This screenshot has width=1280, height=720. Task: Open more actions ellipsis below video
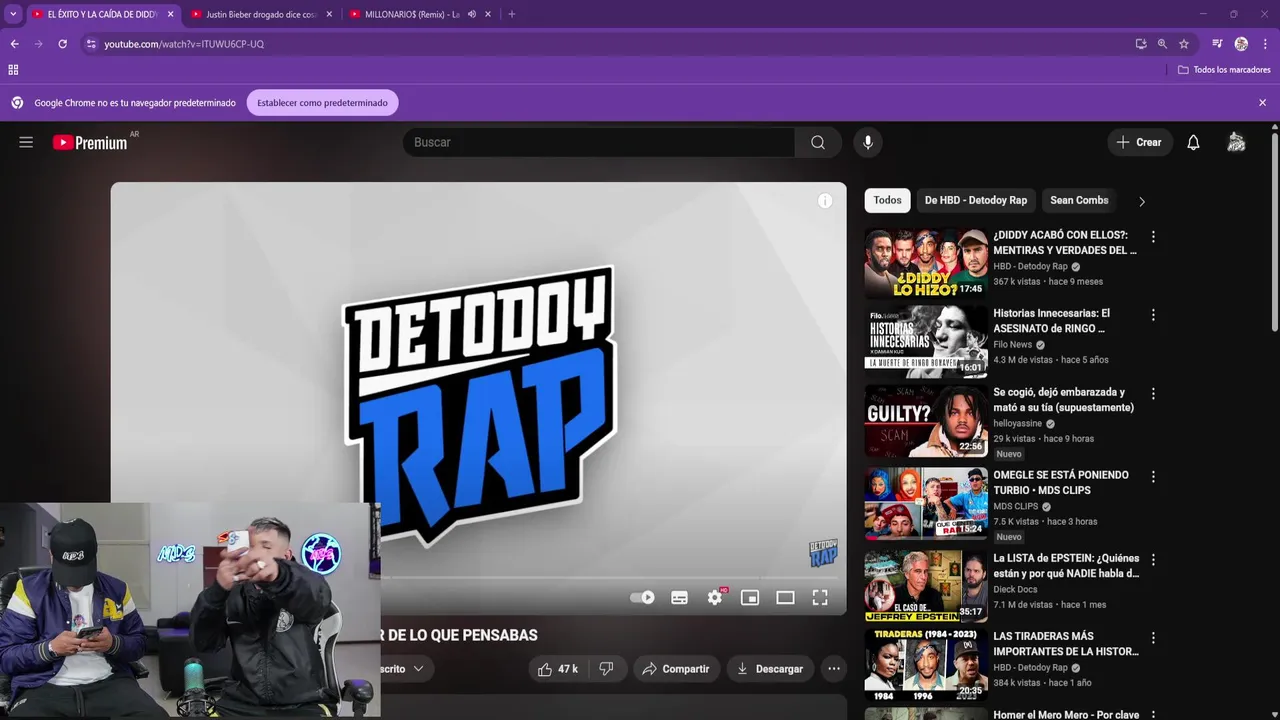pyautogui.click(x=834, y=669)
